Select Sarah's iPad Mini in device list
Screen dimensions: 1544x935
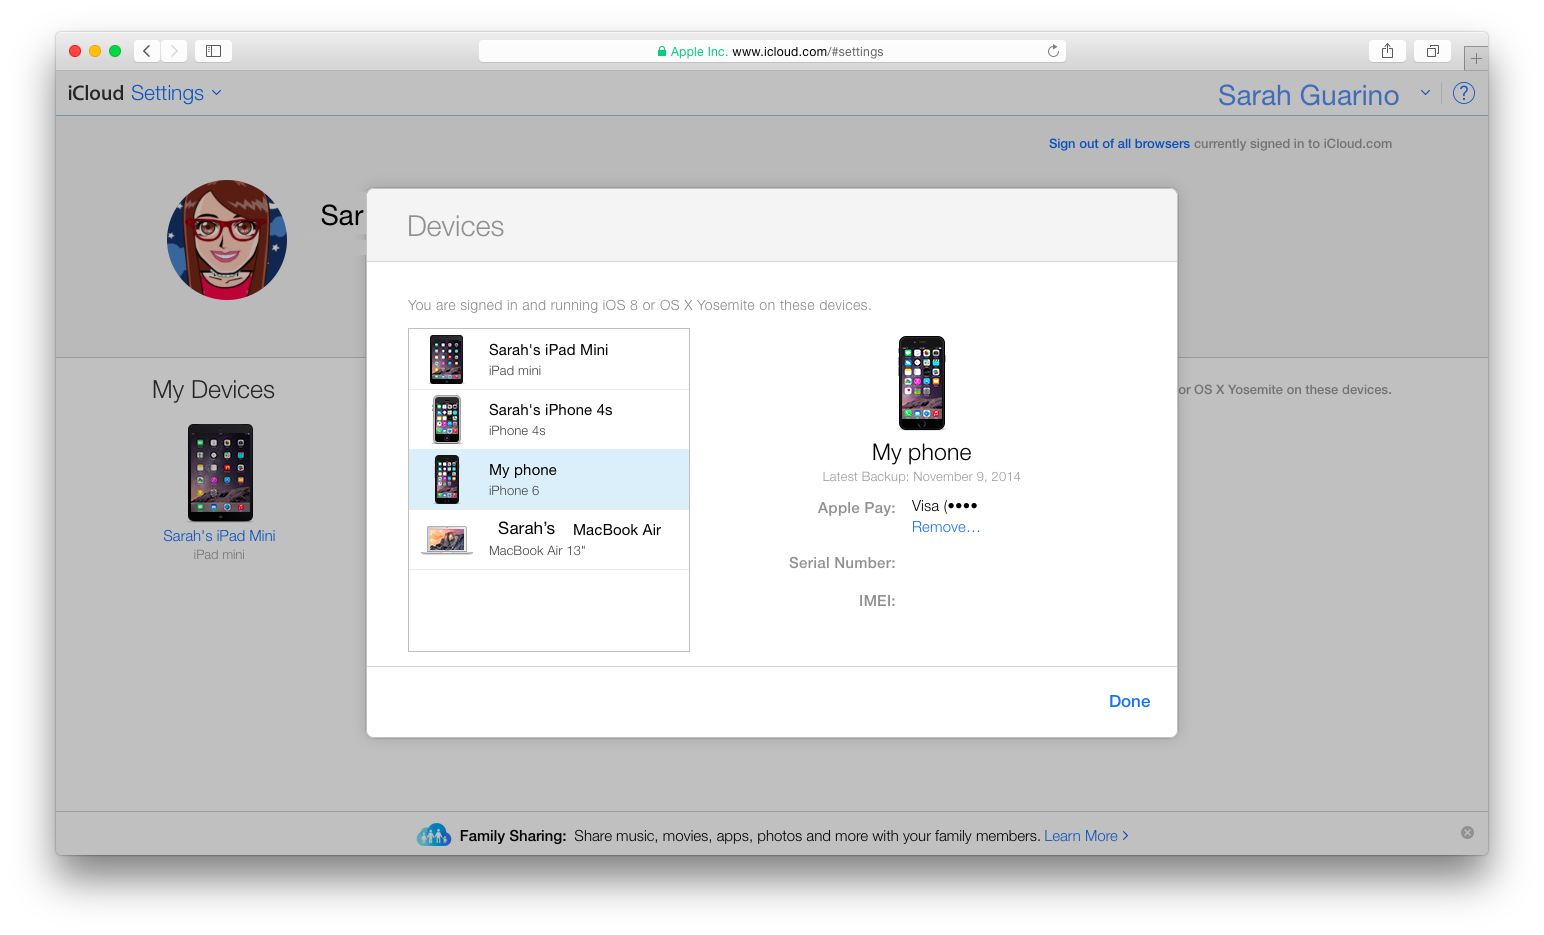click(548, 359)
